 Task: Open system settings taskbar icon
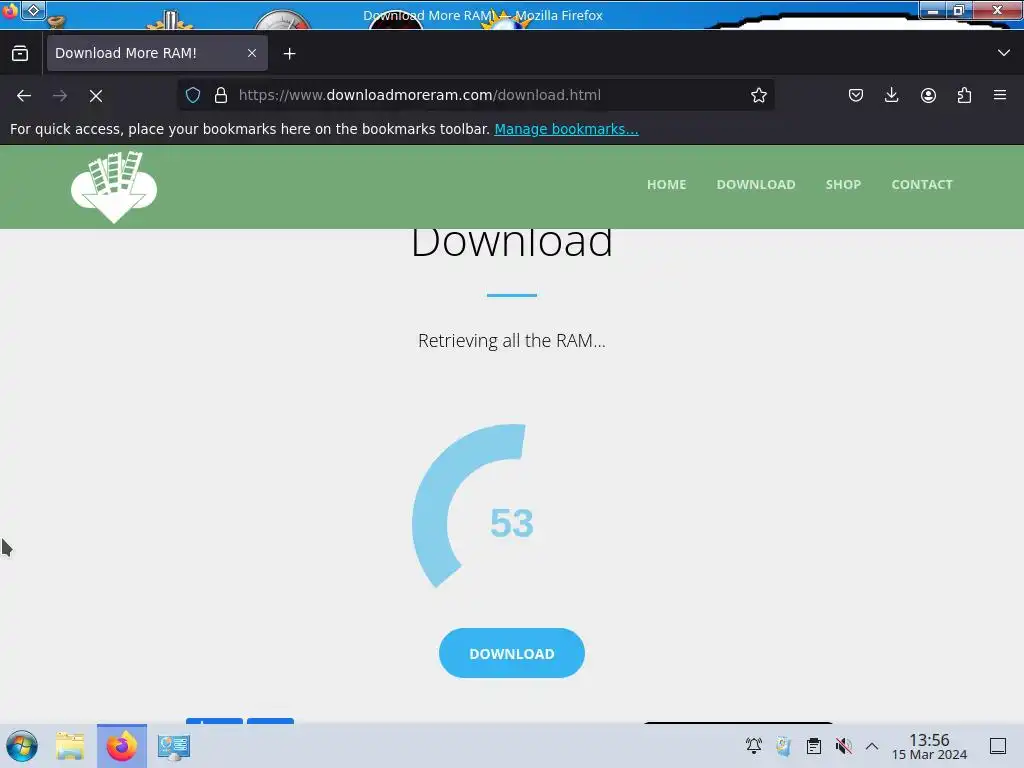click(x=174, y=746)
